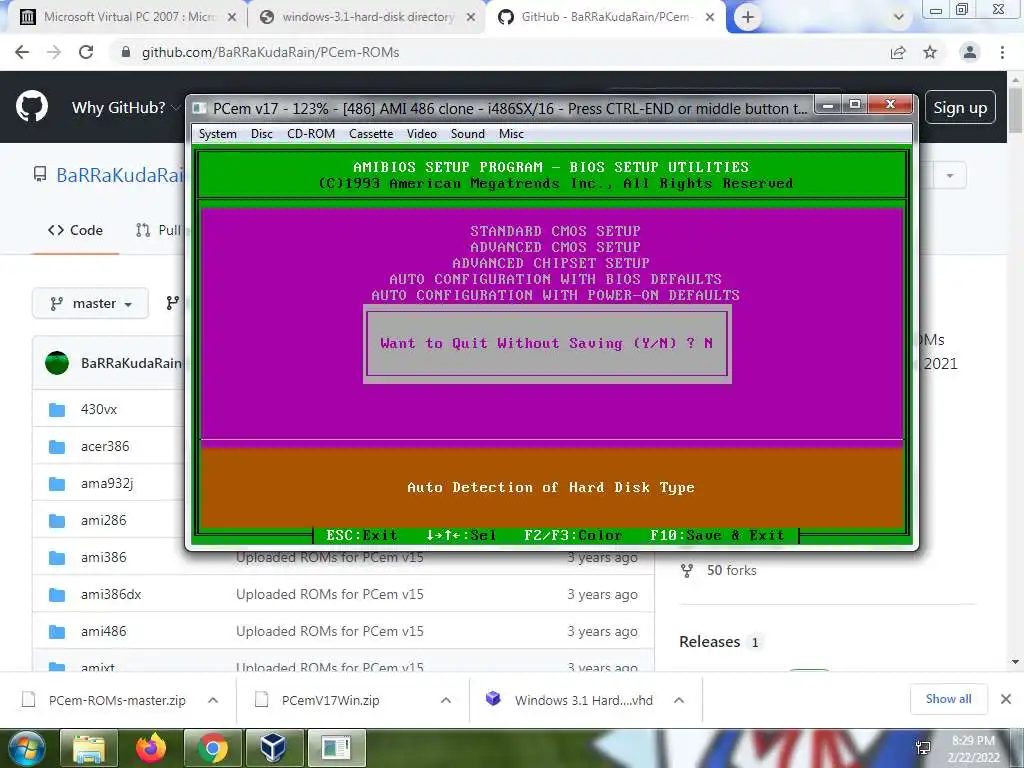Screen dimensions: 1024x768
Task: Switch to Microsoft Virtual PC 2007 tab
Action: pyautogui.click(x=129, y=17)
